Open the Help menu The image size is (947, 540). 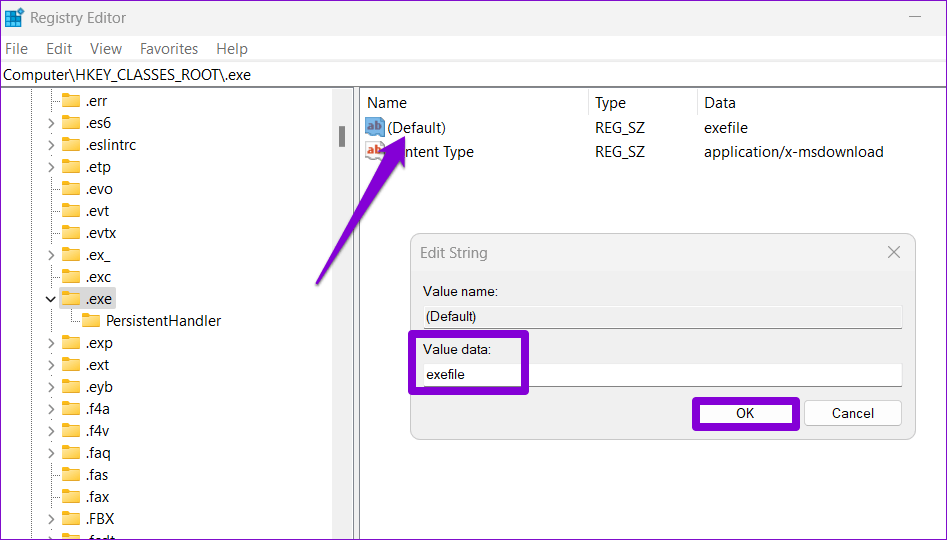(232, 49)
